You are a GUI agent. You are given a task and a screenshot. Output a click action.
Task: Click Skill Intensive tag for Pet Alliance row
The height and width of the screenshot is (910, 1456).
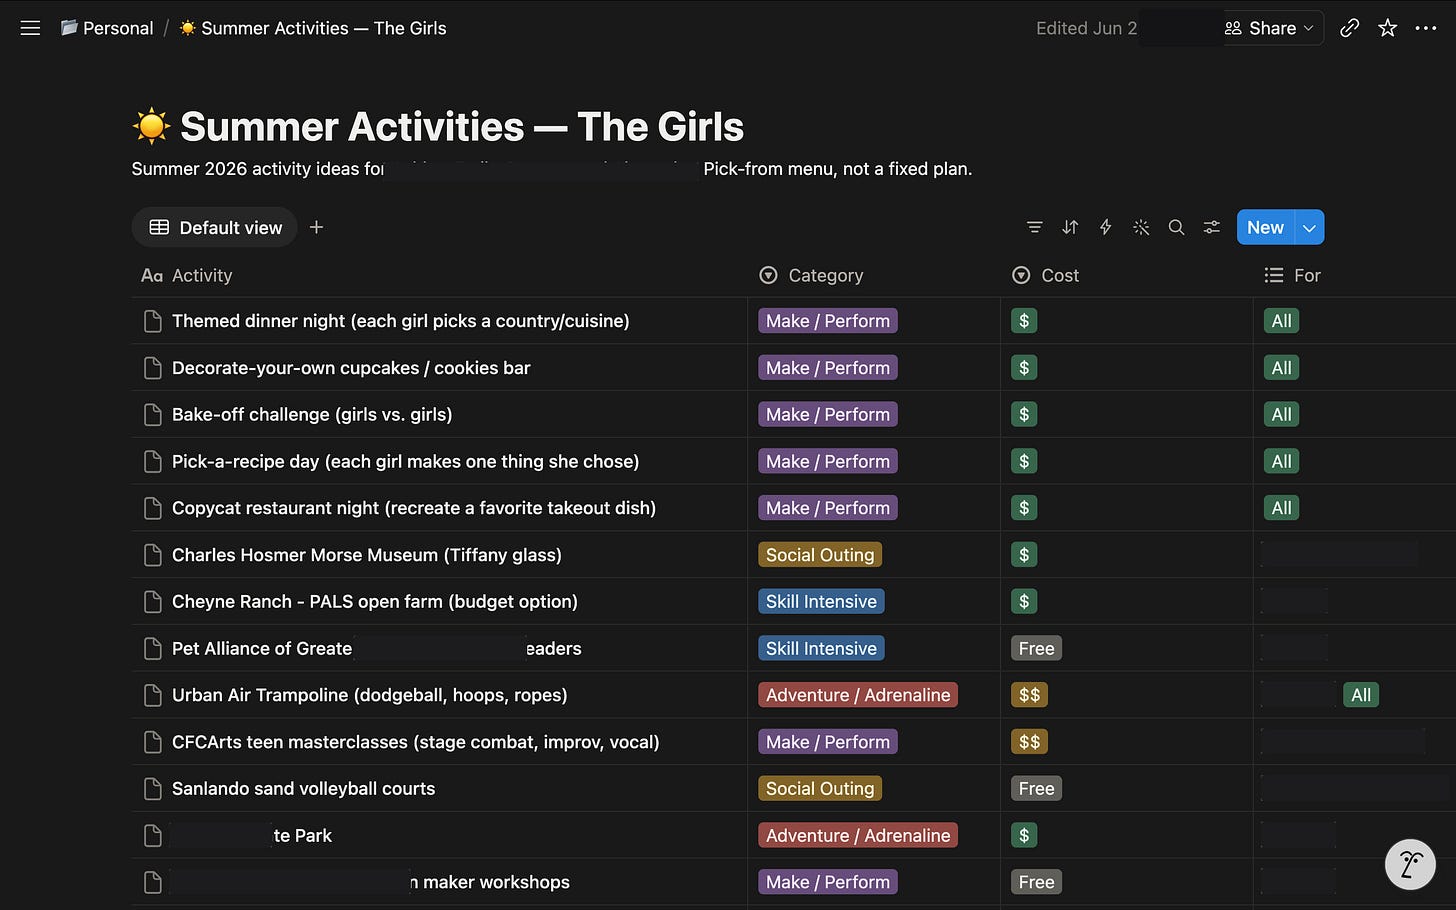pyautogui.click(x=821, y=649)
